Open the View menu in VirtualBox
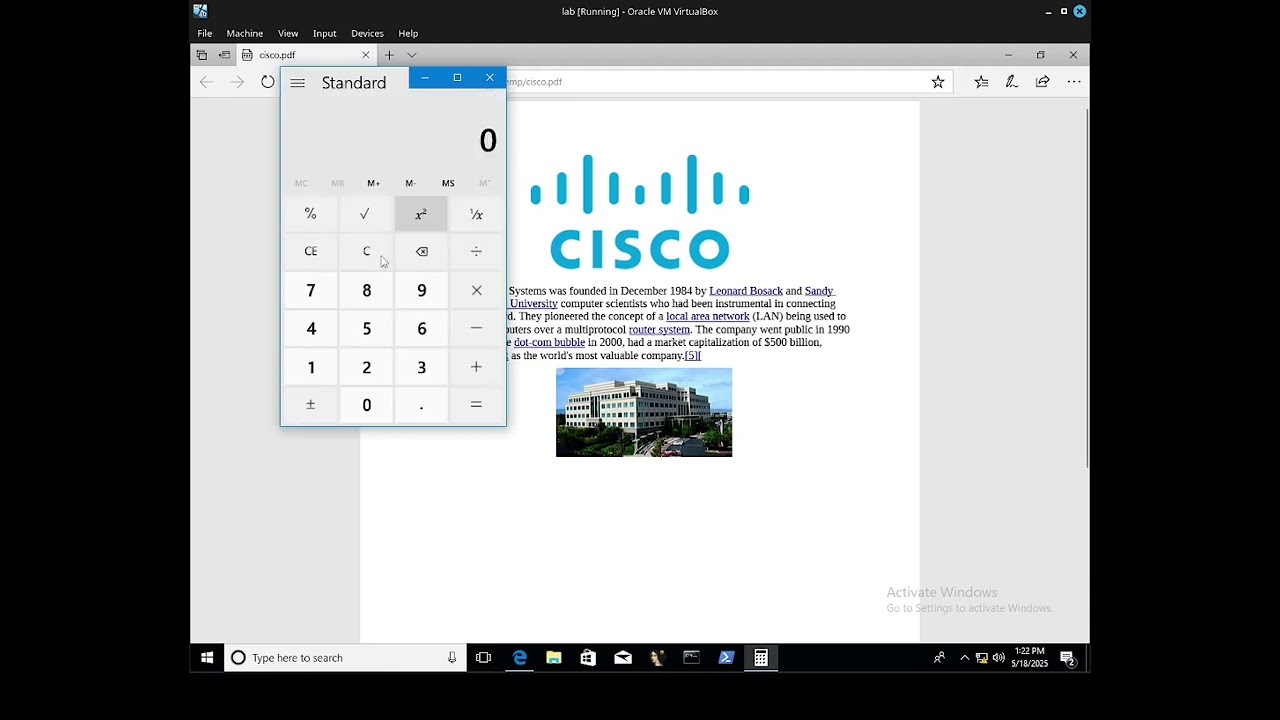The width and height of the screenshot is (1280, 720). click(288, 33)
